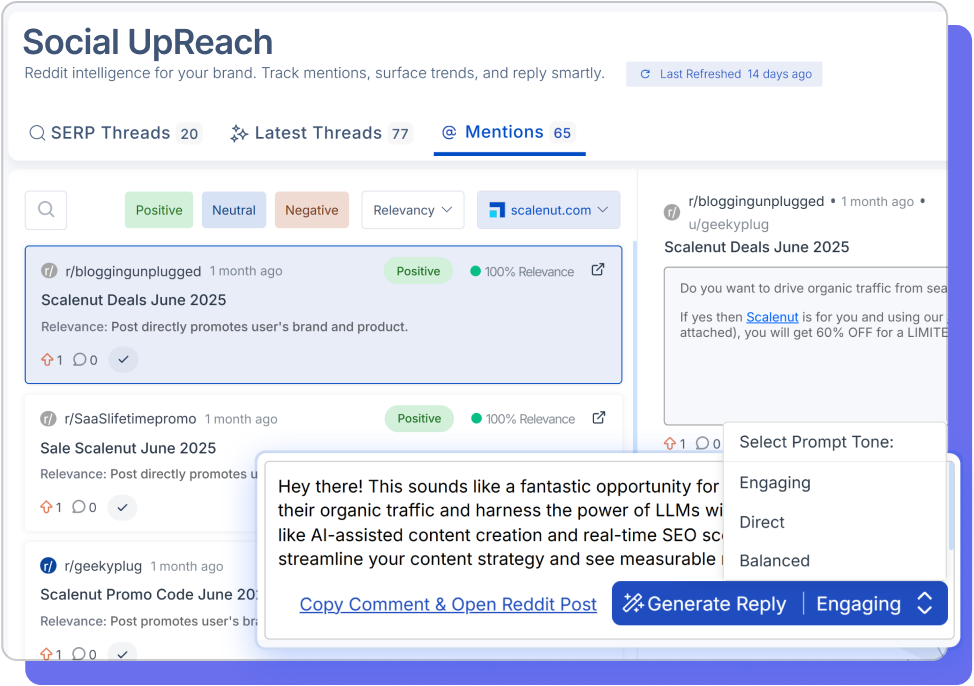This screenshot has width=974, height=686.
Task: Click the refresh icon beside Last Refreshed
Action: point(645,74)
